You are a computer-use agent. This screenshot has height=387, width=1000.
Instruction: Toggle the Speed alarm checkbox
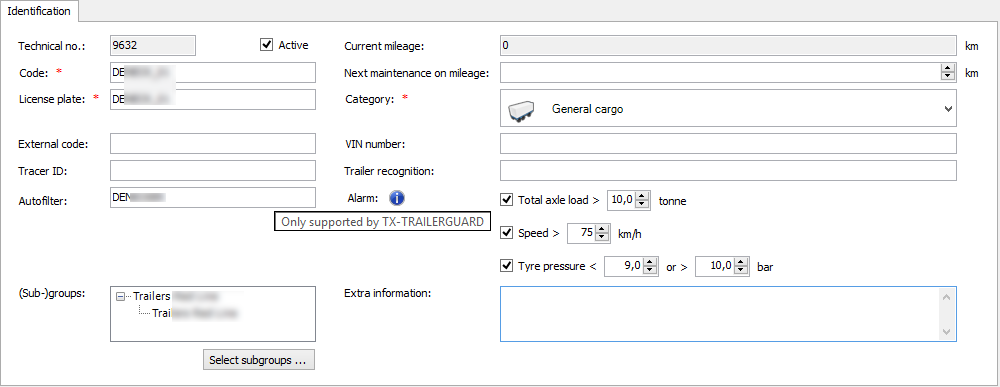tap(507, 233)
